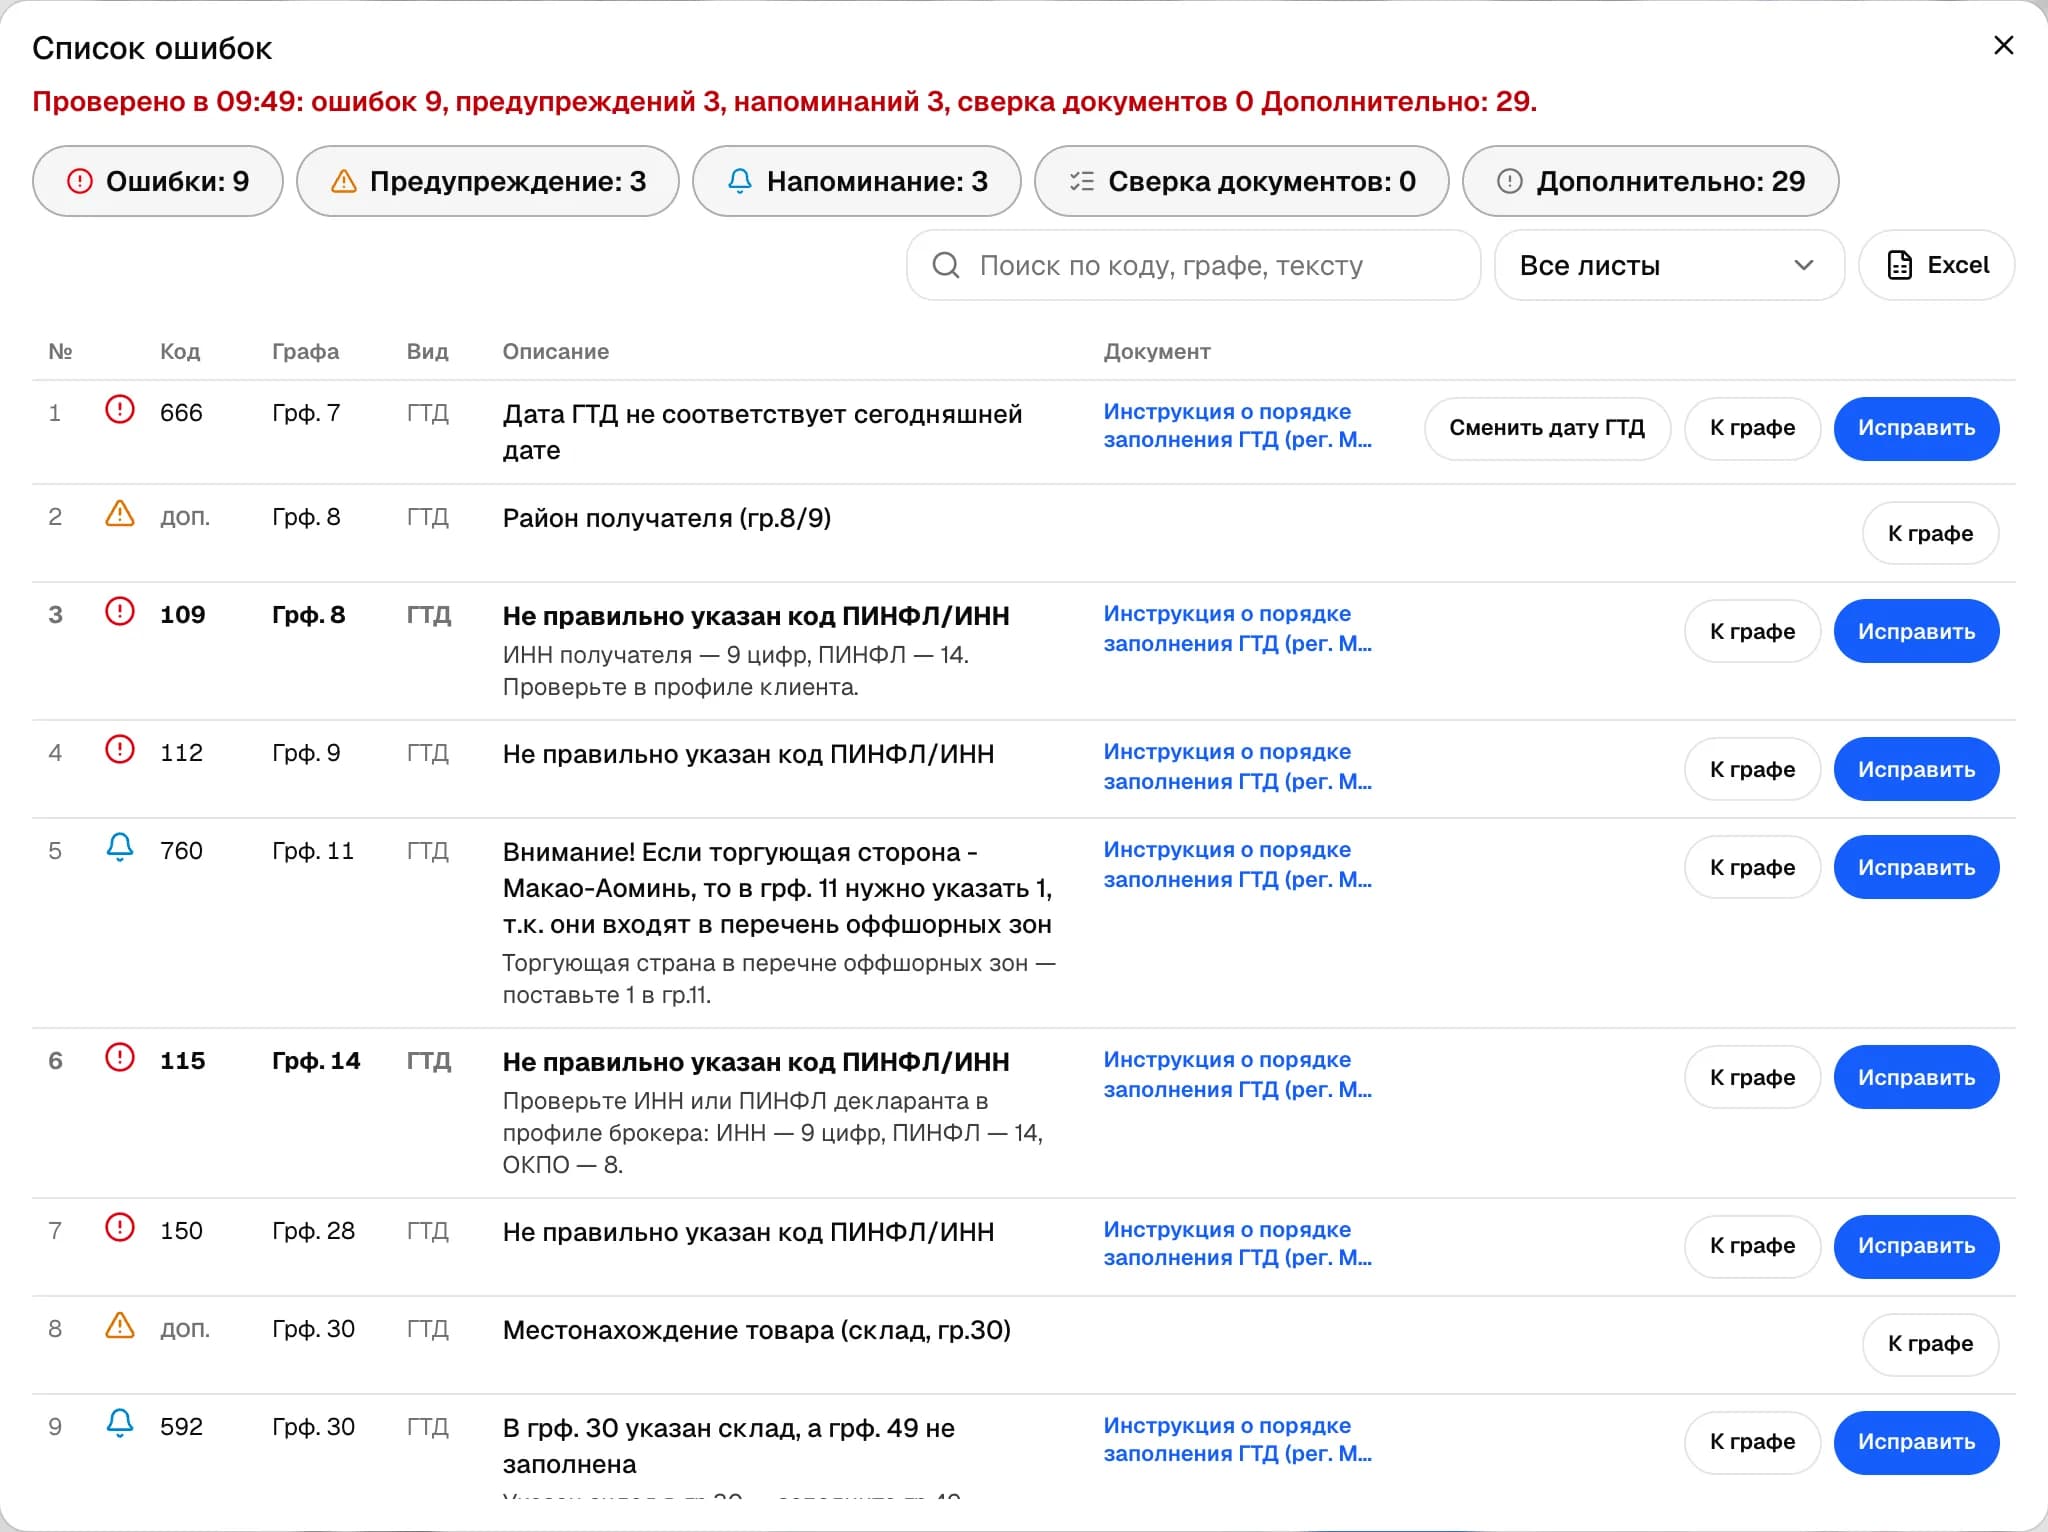Close the Список ошибок dialog with X
Screen dimensions: 2048x1532
click(2003, 46)
